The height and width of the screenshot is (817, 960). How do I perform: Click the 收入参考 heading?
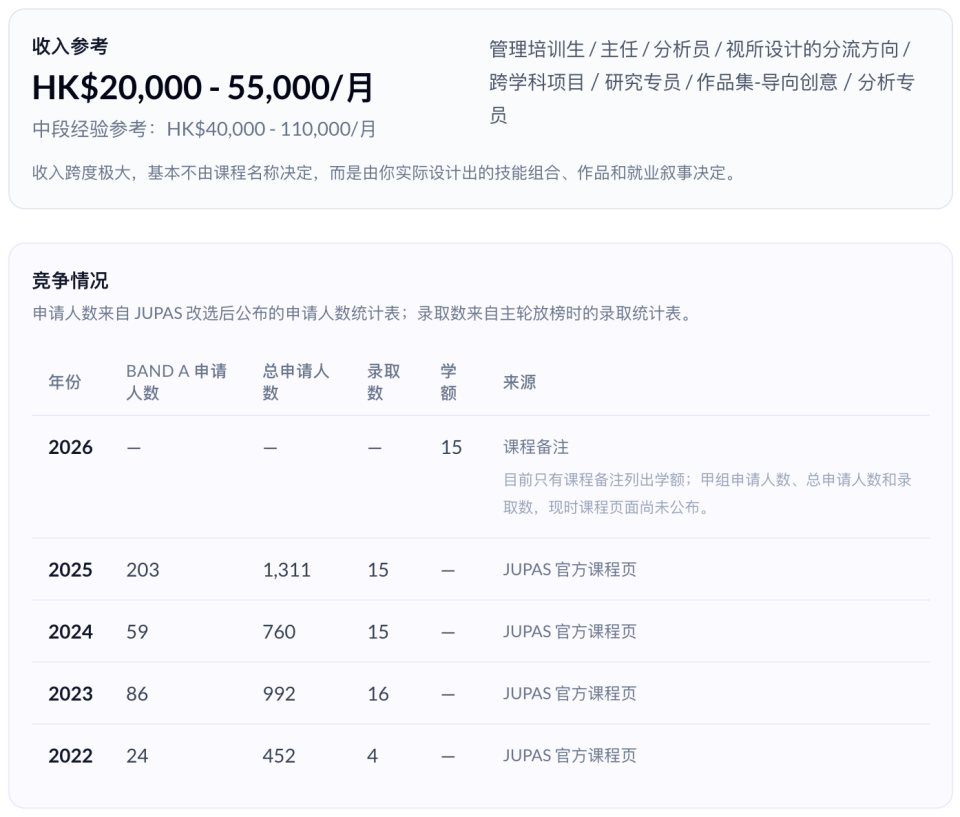(70, 47)
